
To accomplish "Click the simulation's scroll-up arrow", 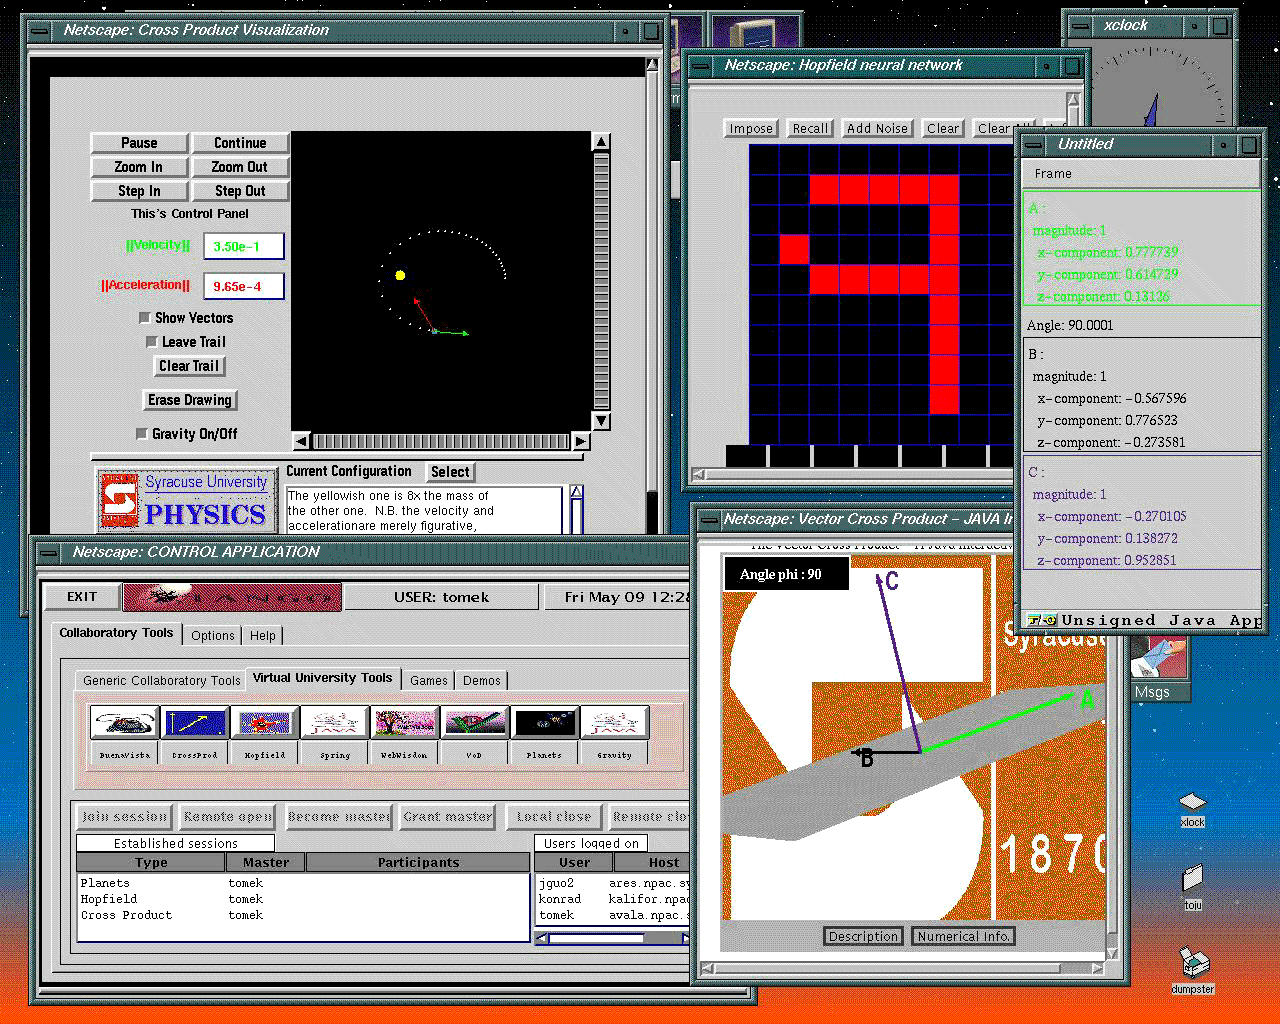I will coord(601,142).
